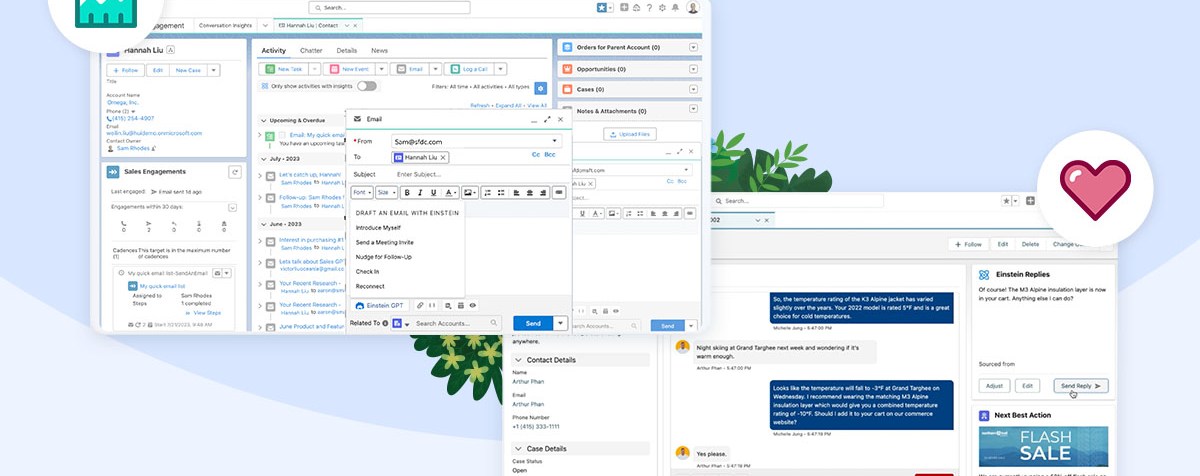
Task: Align email text right
Action: tap(544, 192)
